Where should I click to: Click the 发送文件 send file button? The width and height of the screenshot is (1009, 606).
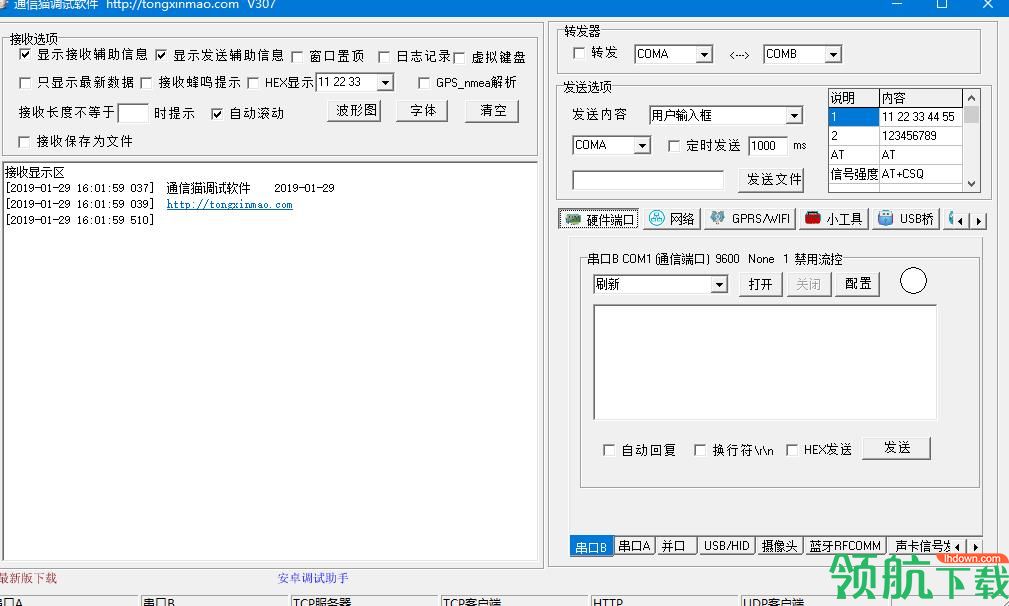coord(771,179)
